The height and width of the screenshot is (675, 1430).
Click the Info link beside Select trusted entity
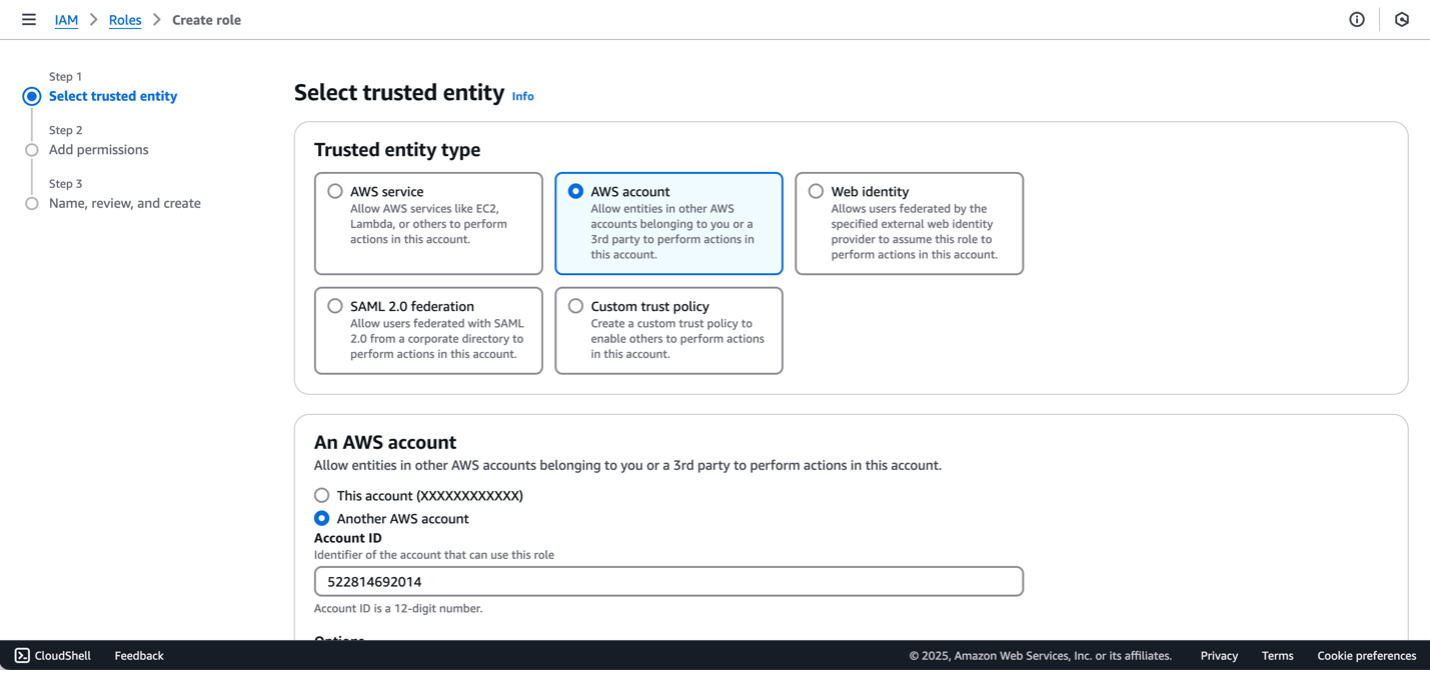pos(522,96)
